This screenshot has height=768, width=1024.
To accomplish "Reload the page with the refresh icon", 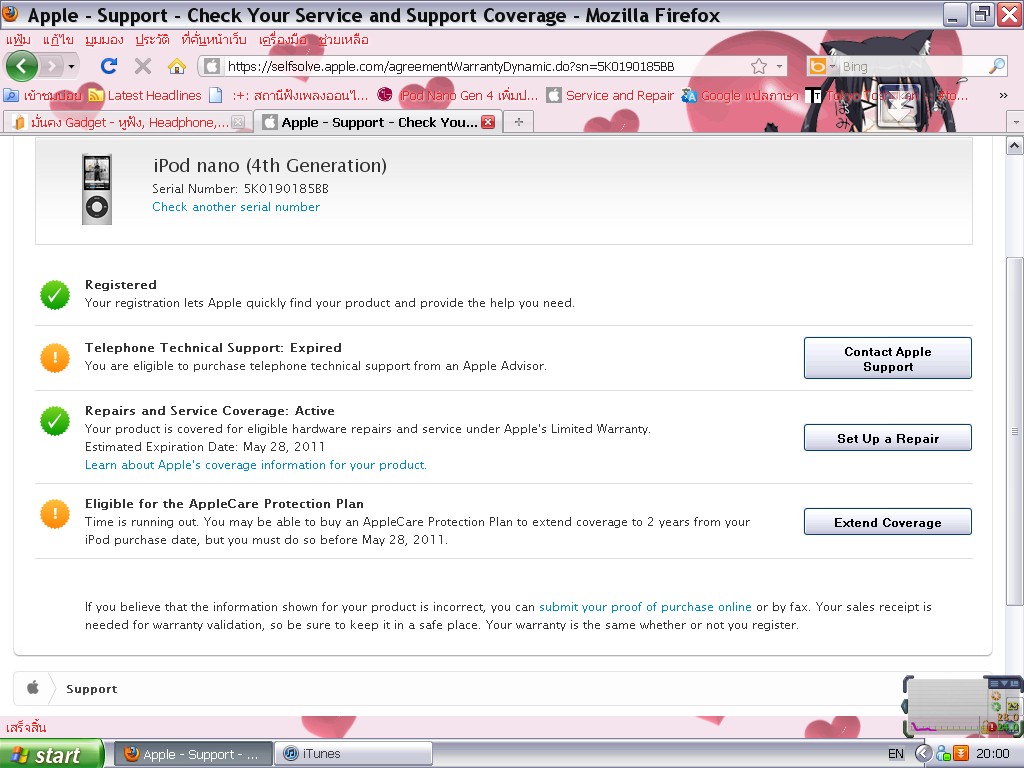I will coord(109,66).
